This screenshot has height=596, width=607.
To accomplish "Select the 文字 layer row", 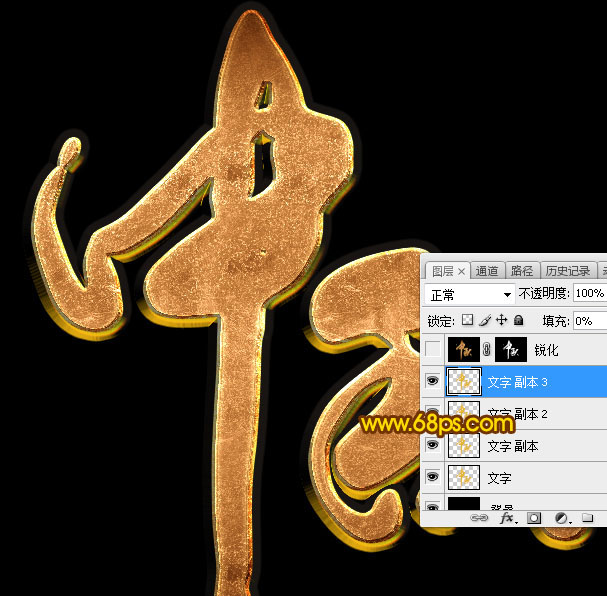I will click(514, 477).
